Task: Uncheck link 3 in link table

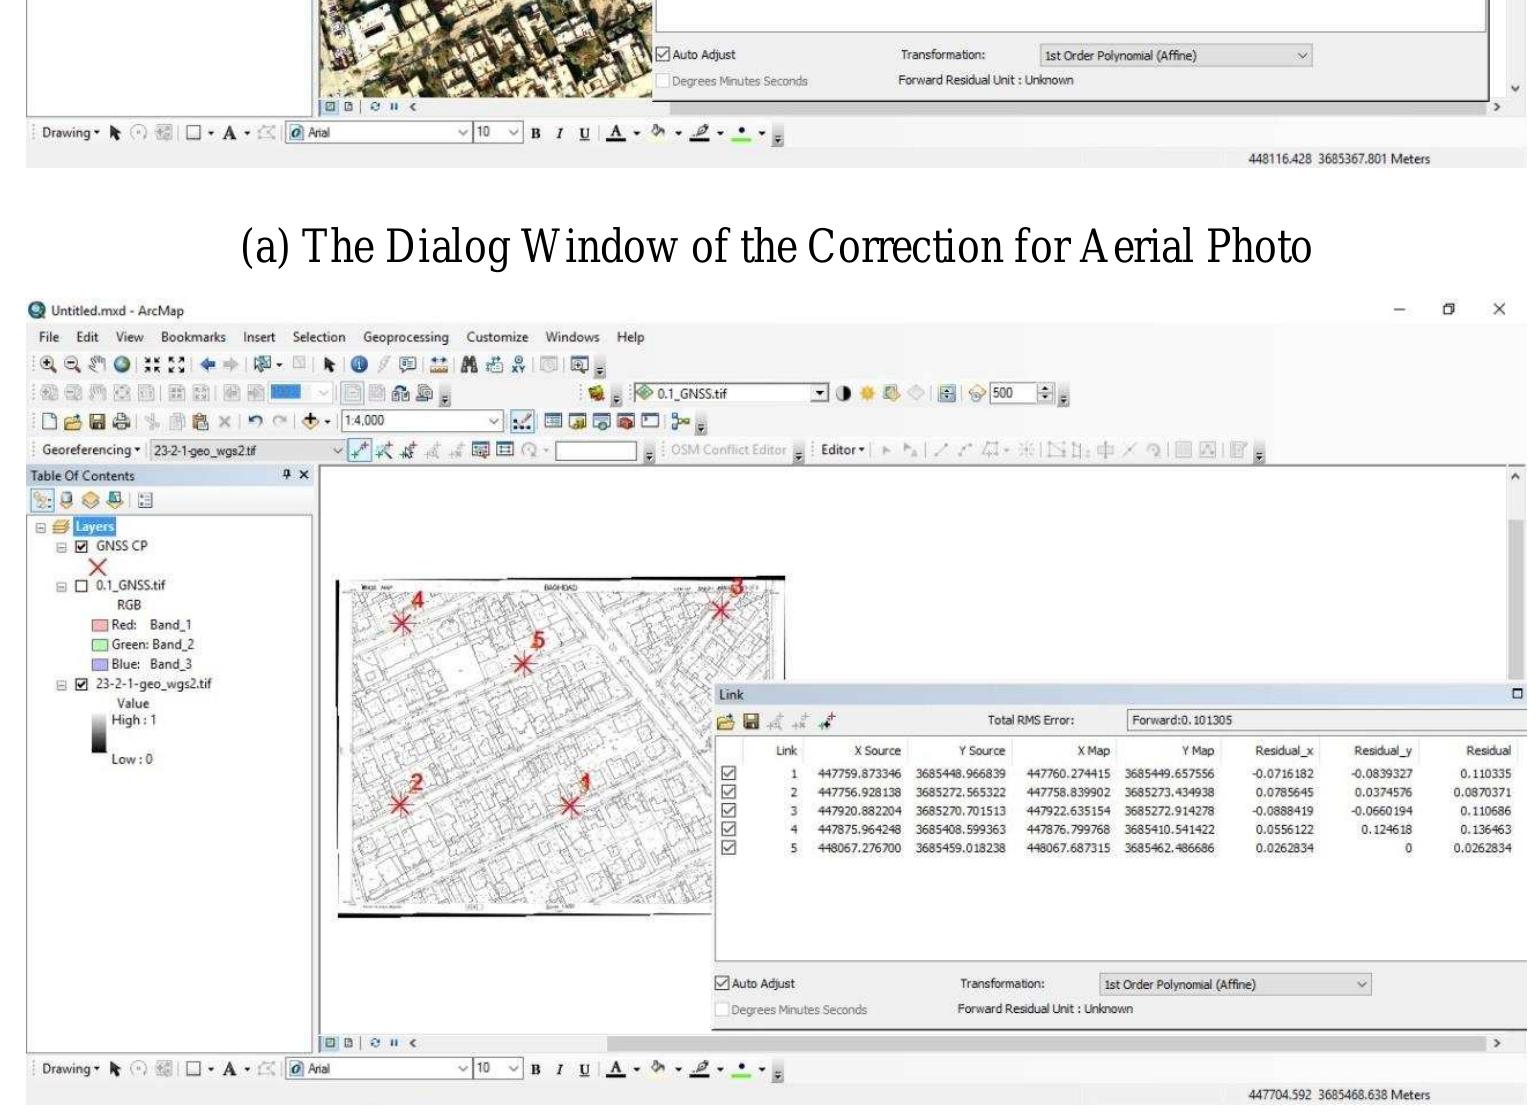Action: tap(729, 810)
